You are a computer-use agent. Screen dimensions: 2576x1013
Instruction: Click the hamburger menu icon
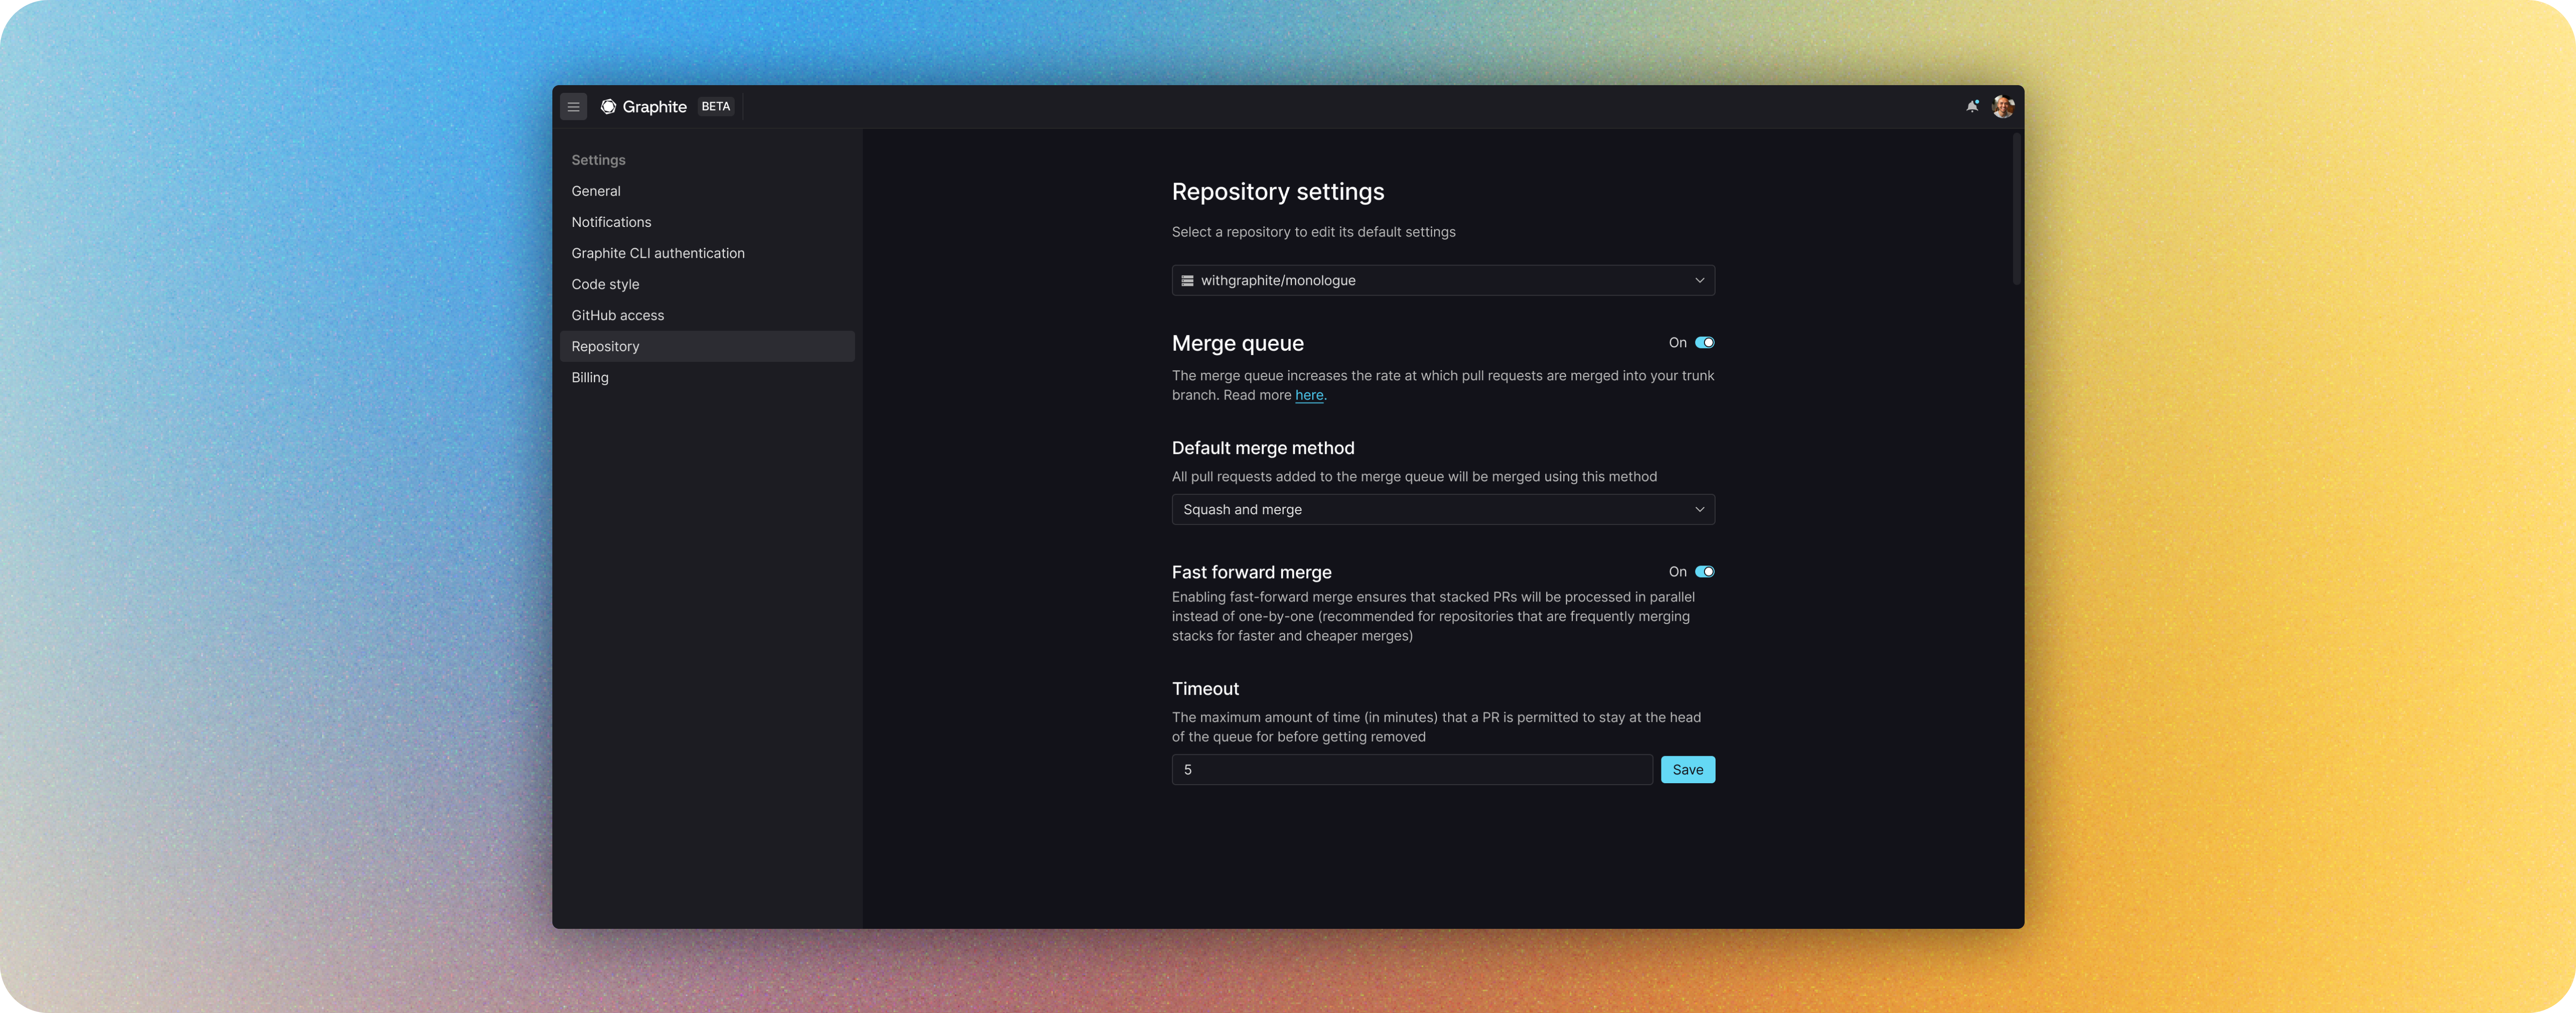[573, 107]
